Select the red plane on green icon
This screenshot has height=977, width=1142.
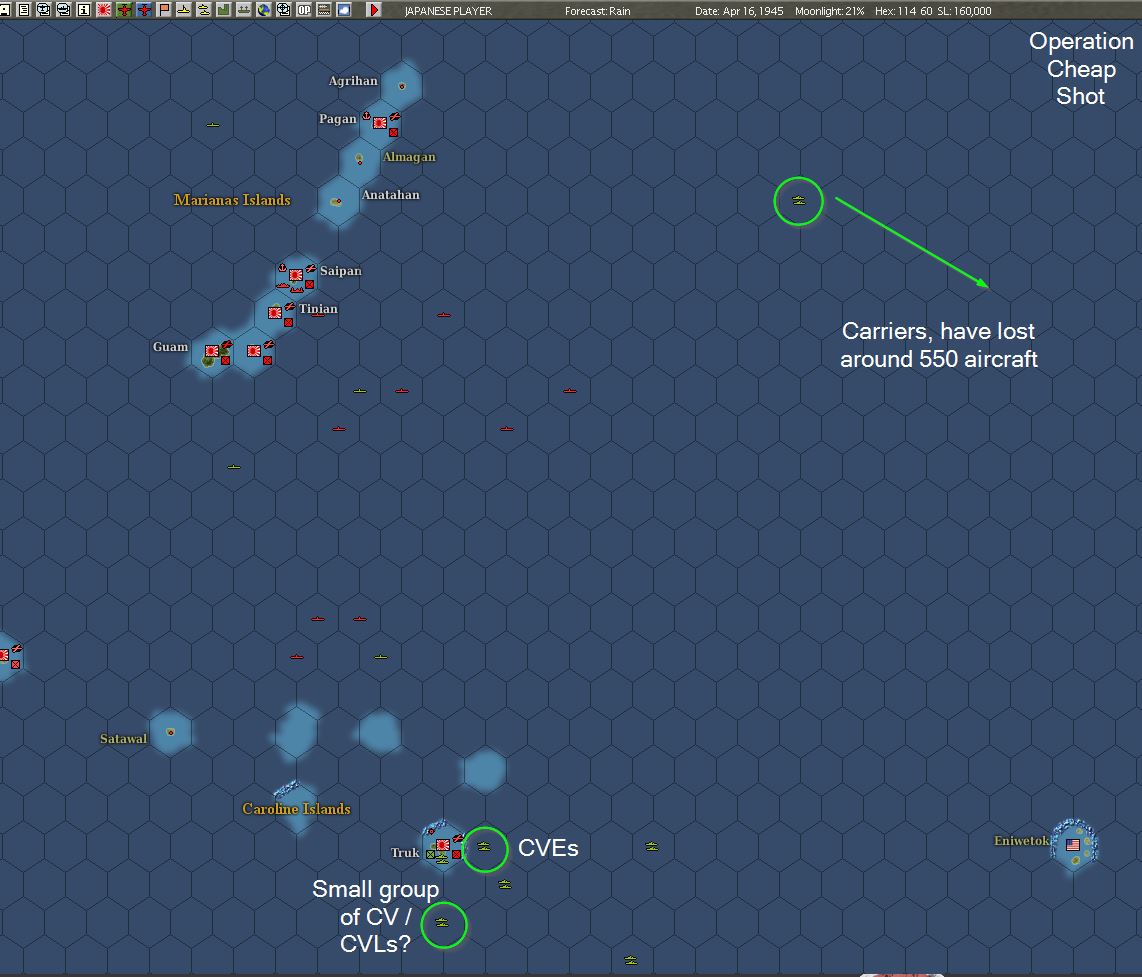[125, 10]
